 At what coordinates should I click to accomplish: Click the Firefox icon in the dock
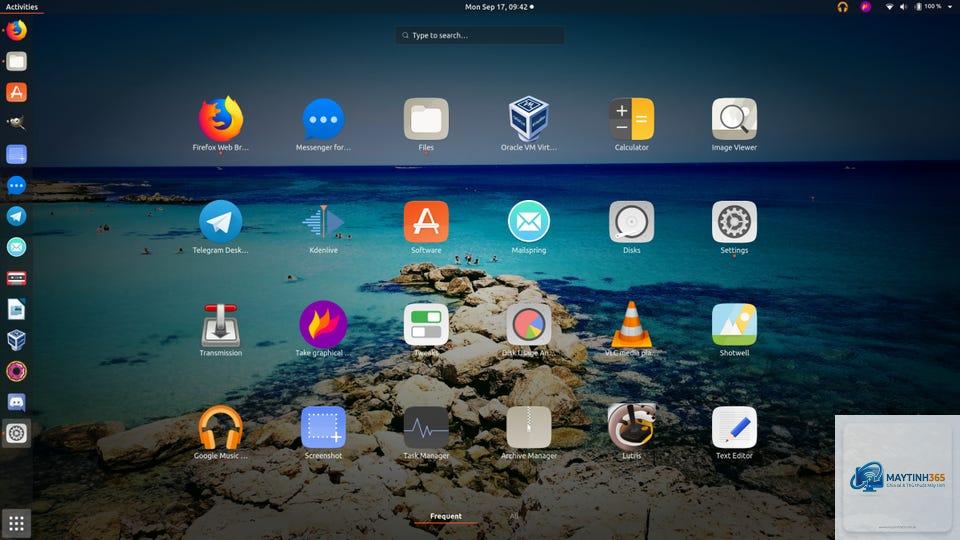pos(17,30)
